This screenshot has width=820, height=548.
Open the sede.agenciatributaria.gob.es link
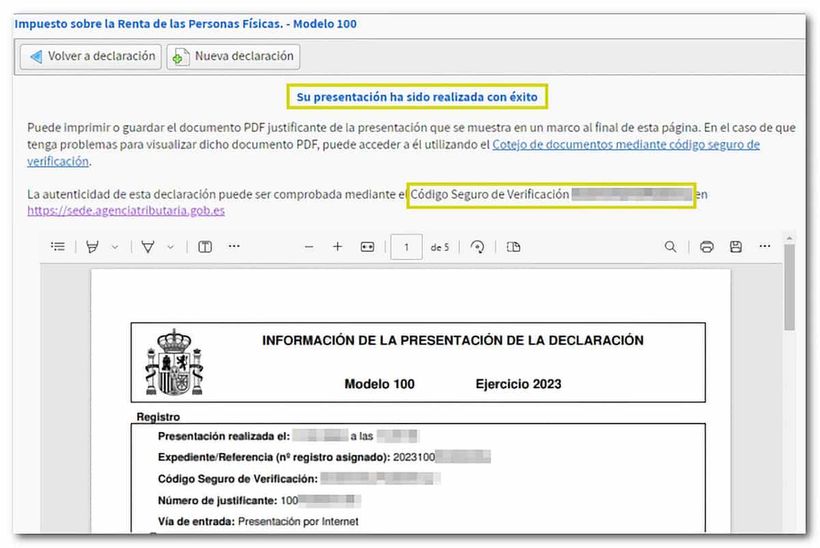coord(126,210)
